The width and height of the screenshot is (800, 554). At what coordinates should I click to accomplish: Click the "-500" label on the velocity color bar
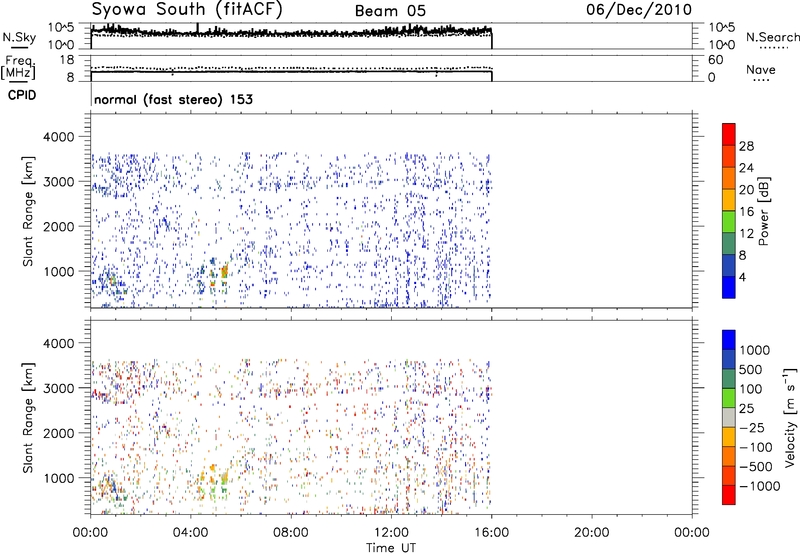point(756,466)
